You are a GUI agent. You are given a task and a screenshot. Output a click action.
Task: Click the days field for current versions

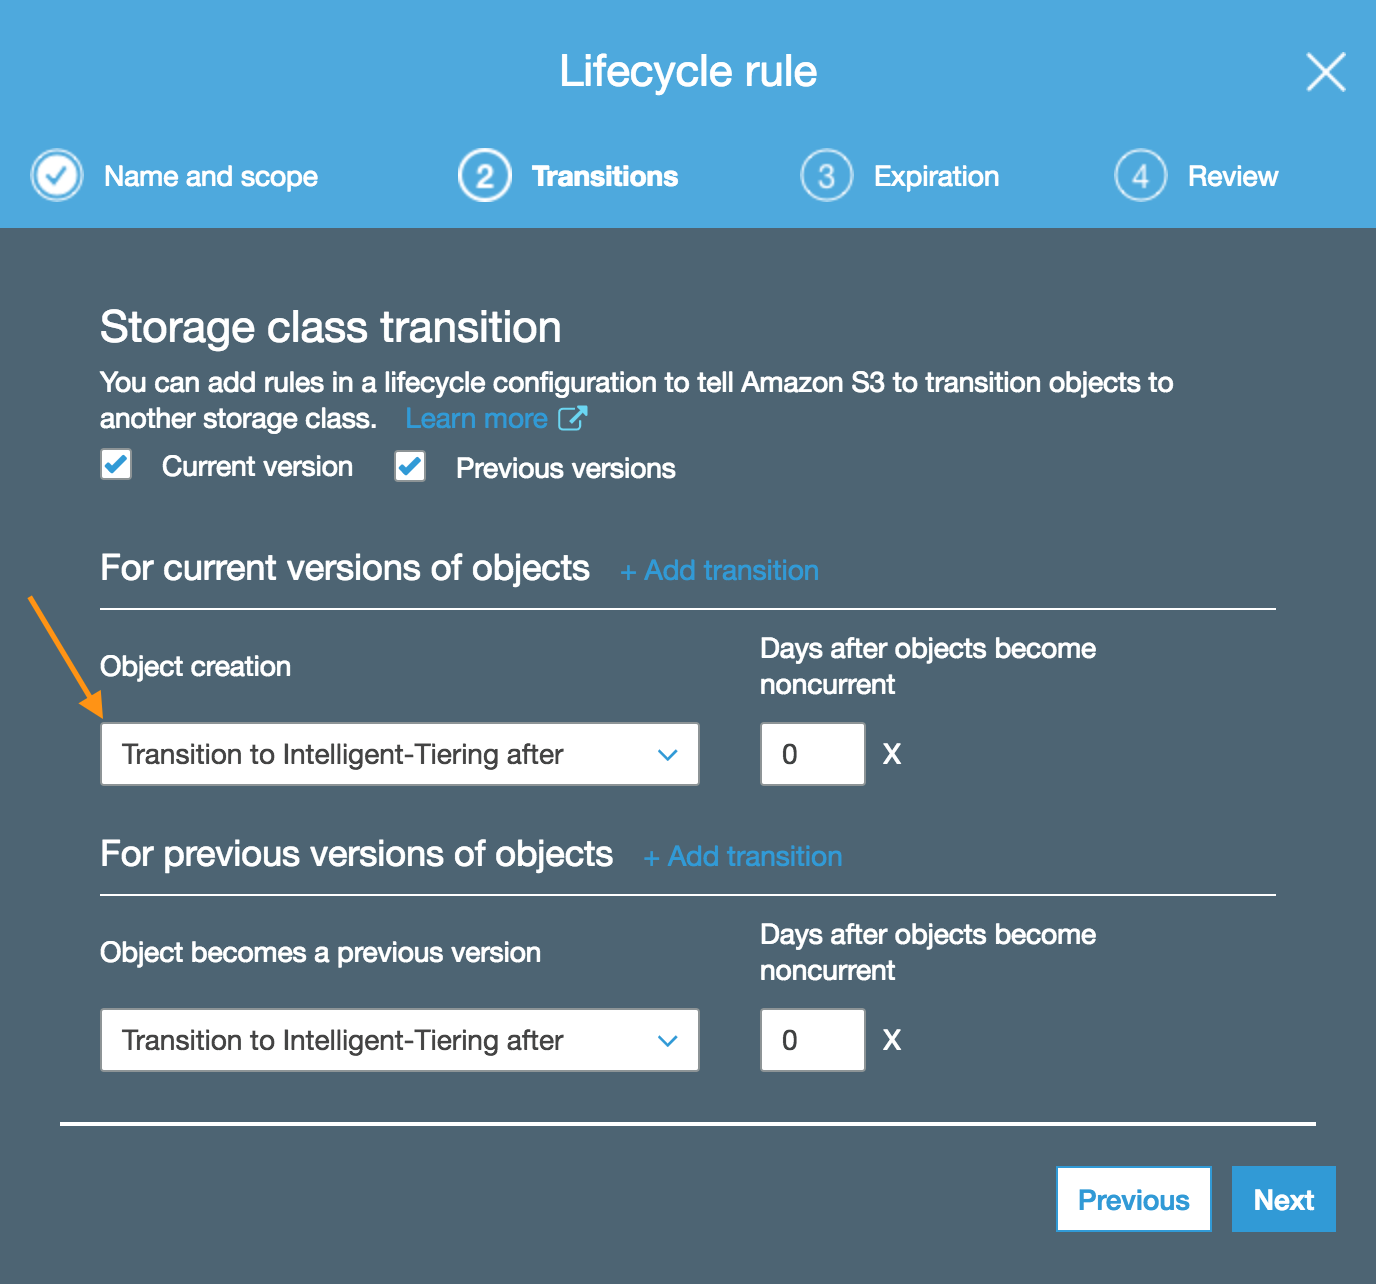[812, 754]
